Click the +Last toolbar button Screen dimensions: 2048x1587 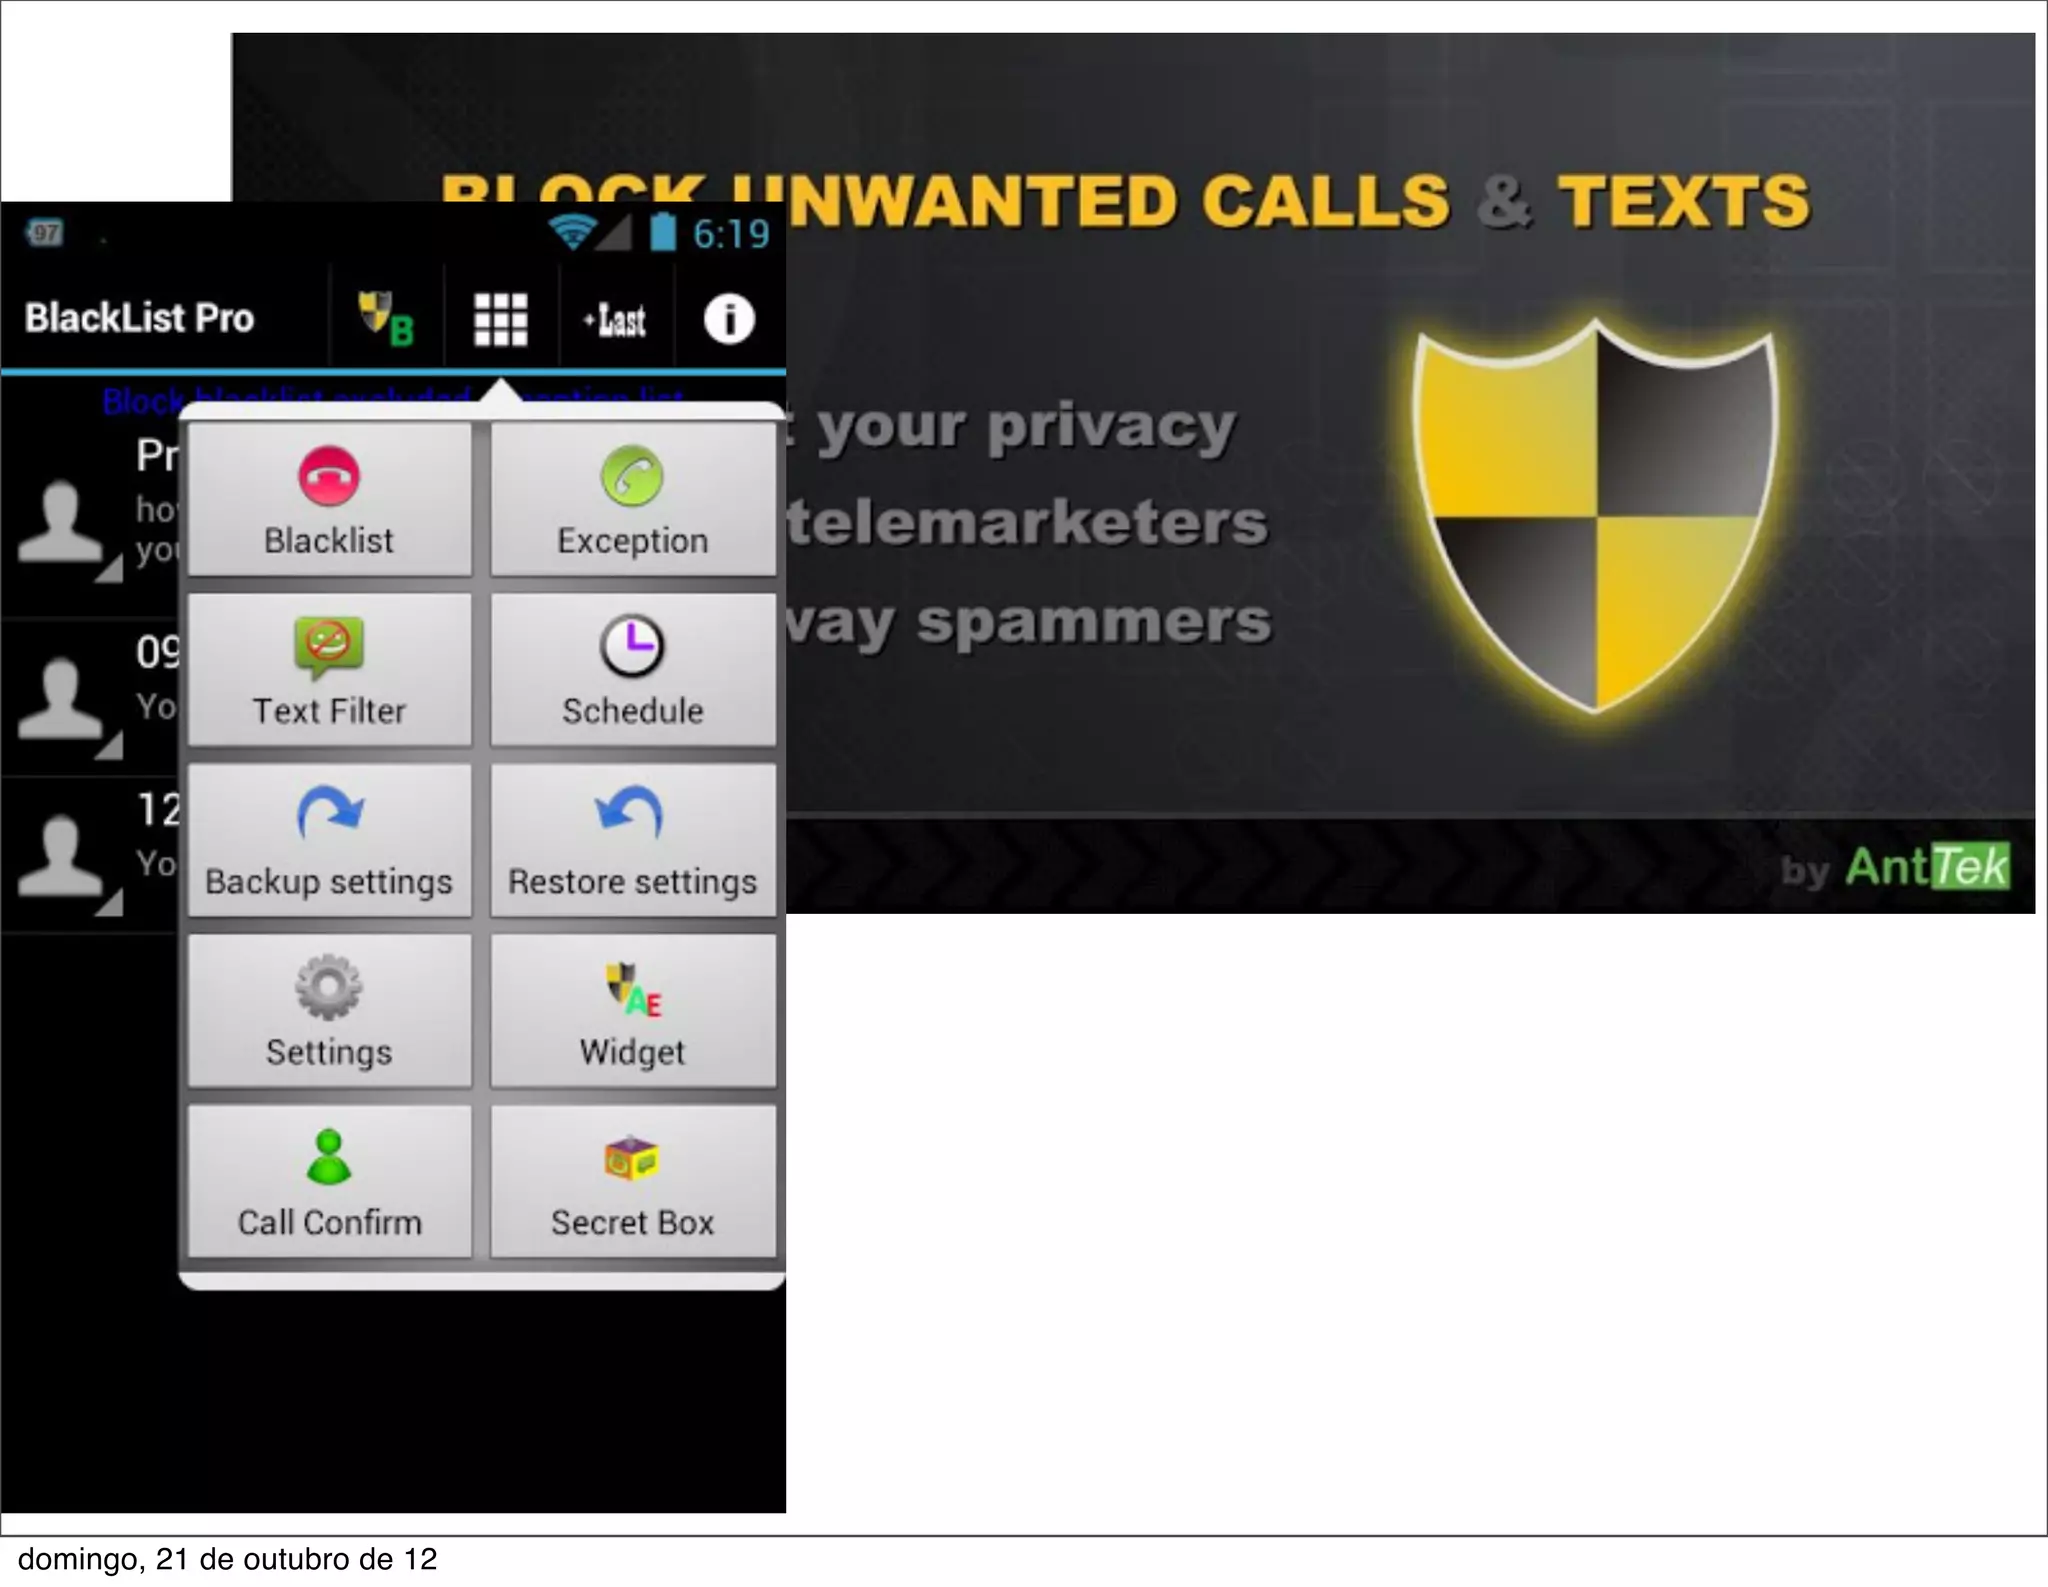click(615, 320)
